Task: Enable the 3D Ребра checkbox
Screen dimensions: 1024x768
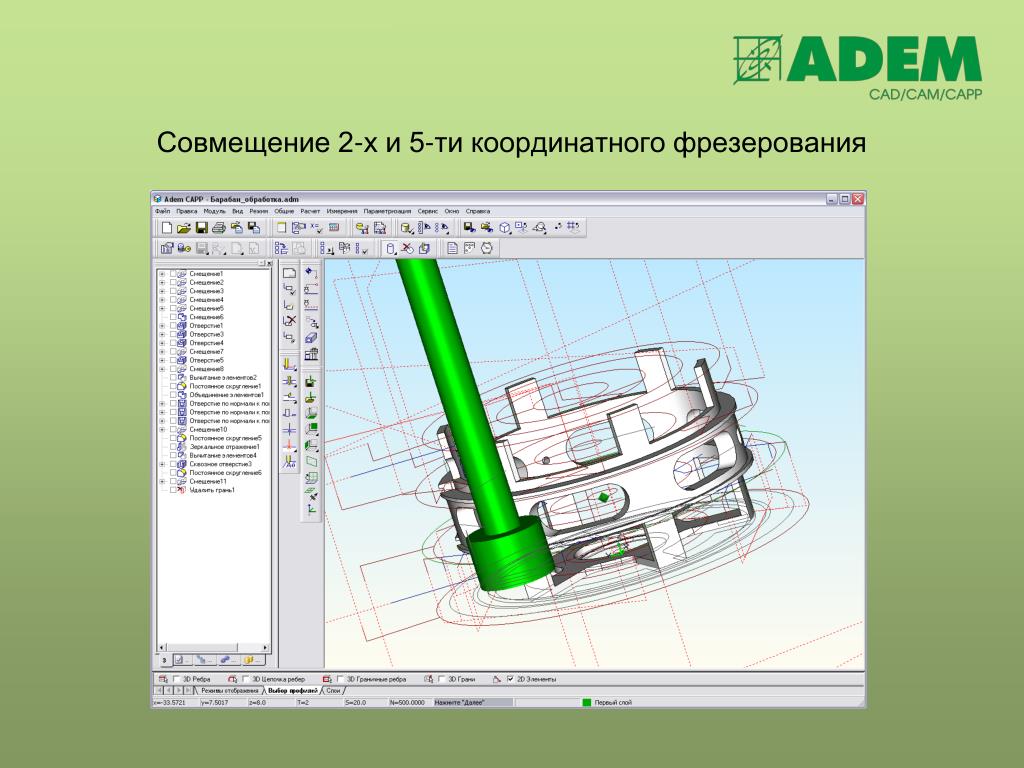Action: [x=176, y=679]
